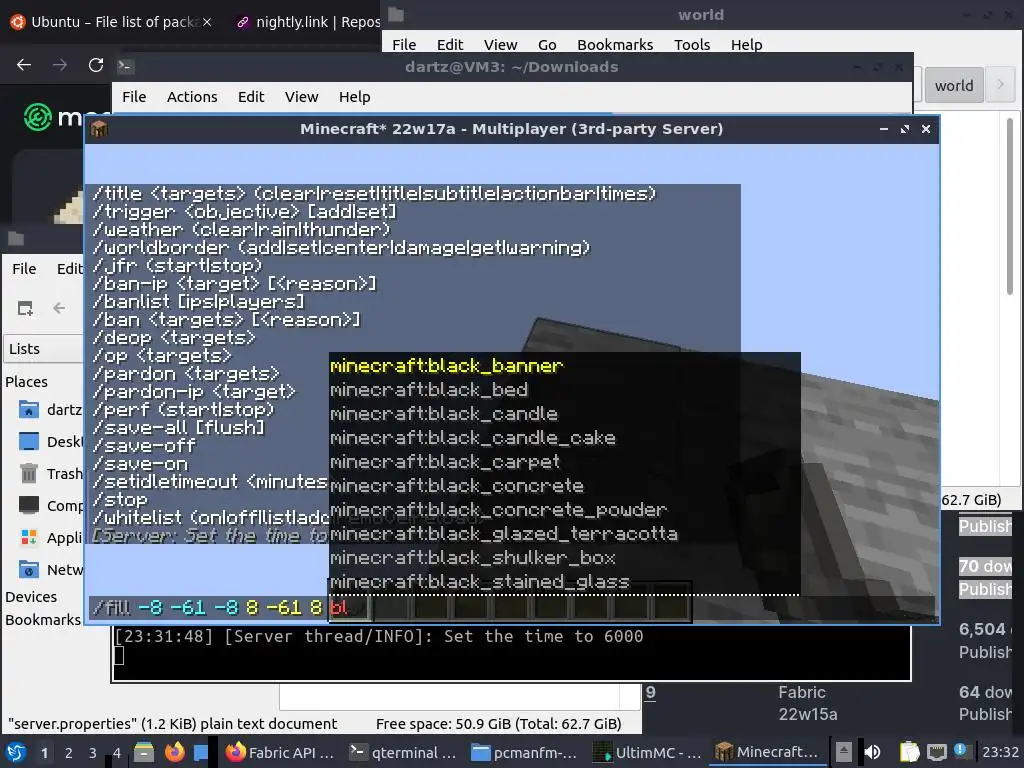
Task: Open Edit menu in world file manager
Action: (x=450, y=44)
